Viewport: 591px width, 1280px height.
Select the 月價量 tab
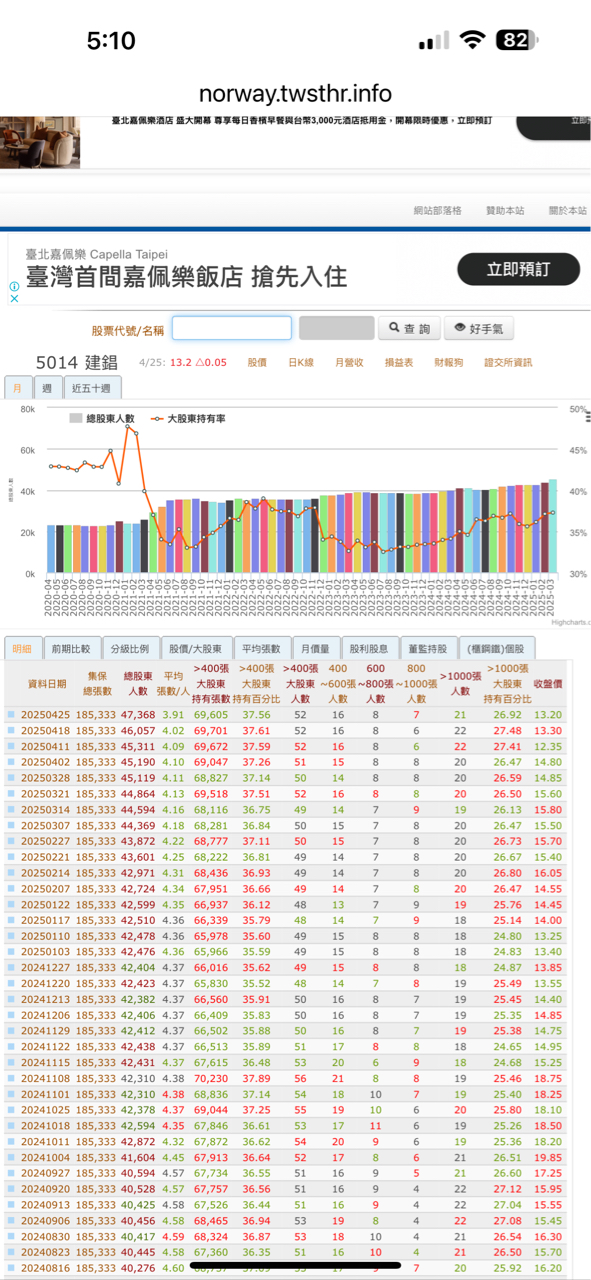(x=316, y=648)
